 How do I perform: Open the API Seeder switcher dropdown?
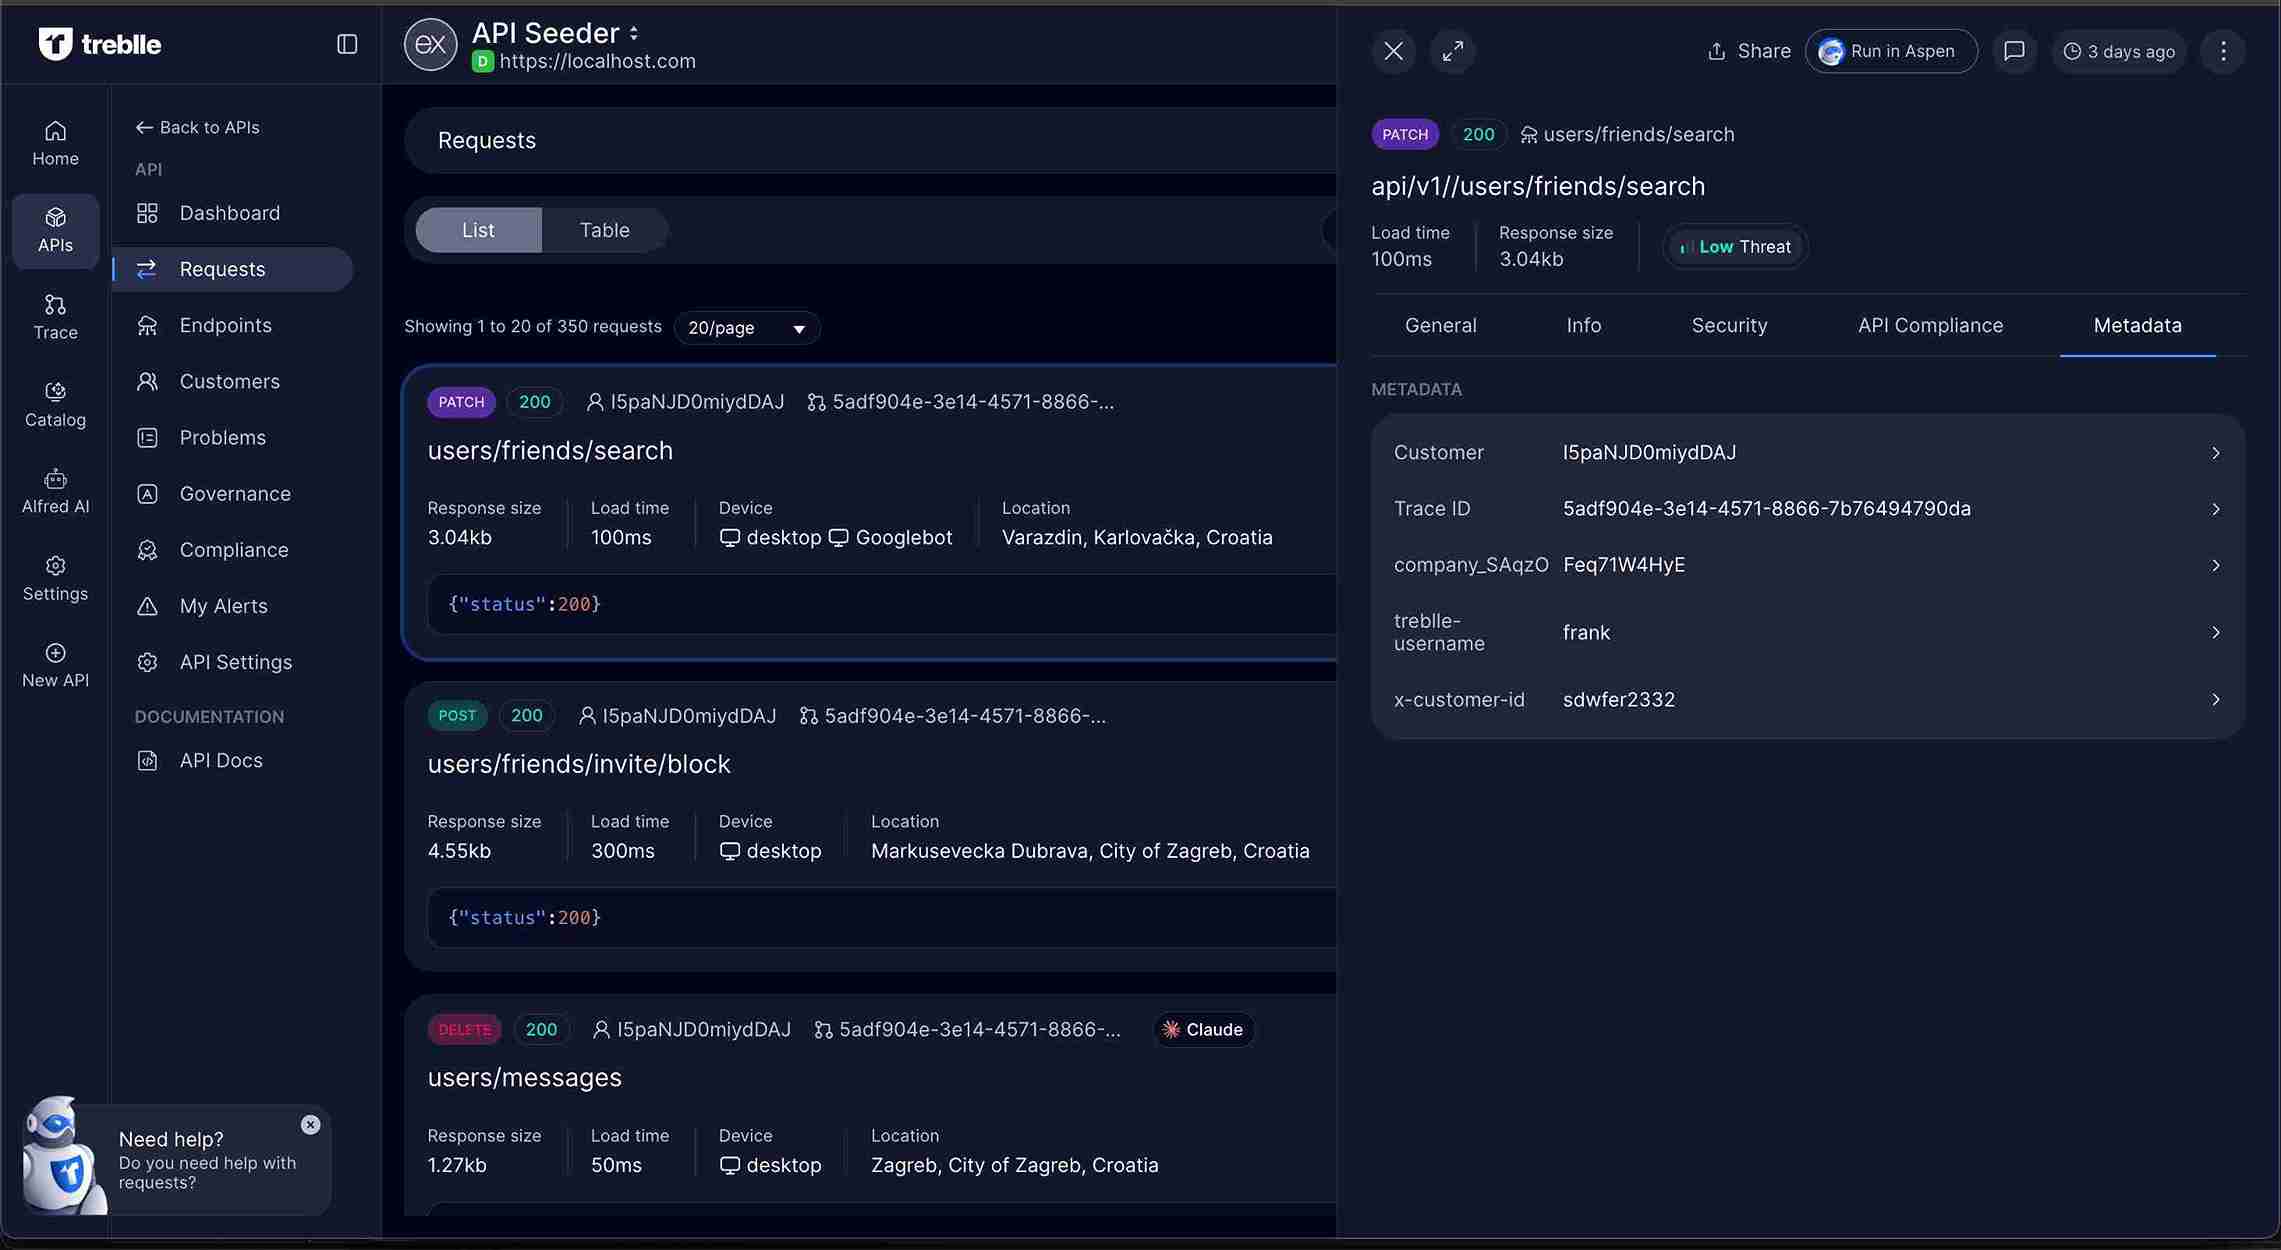click(x=634, y=32)
